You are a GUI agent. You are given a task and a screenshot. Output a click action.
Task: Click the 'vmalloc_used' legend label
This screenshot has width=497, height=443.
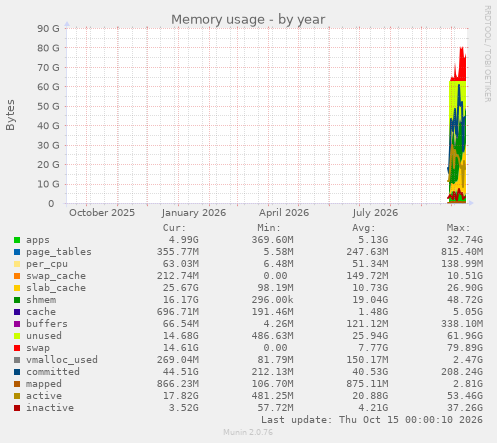(x=62, y=360)
